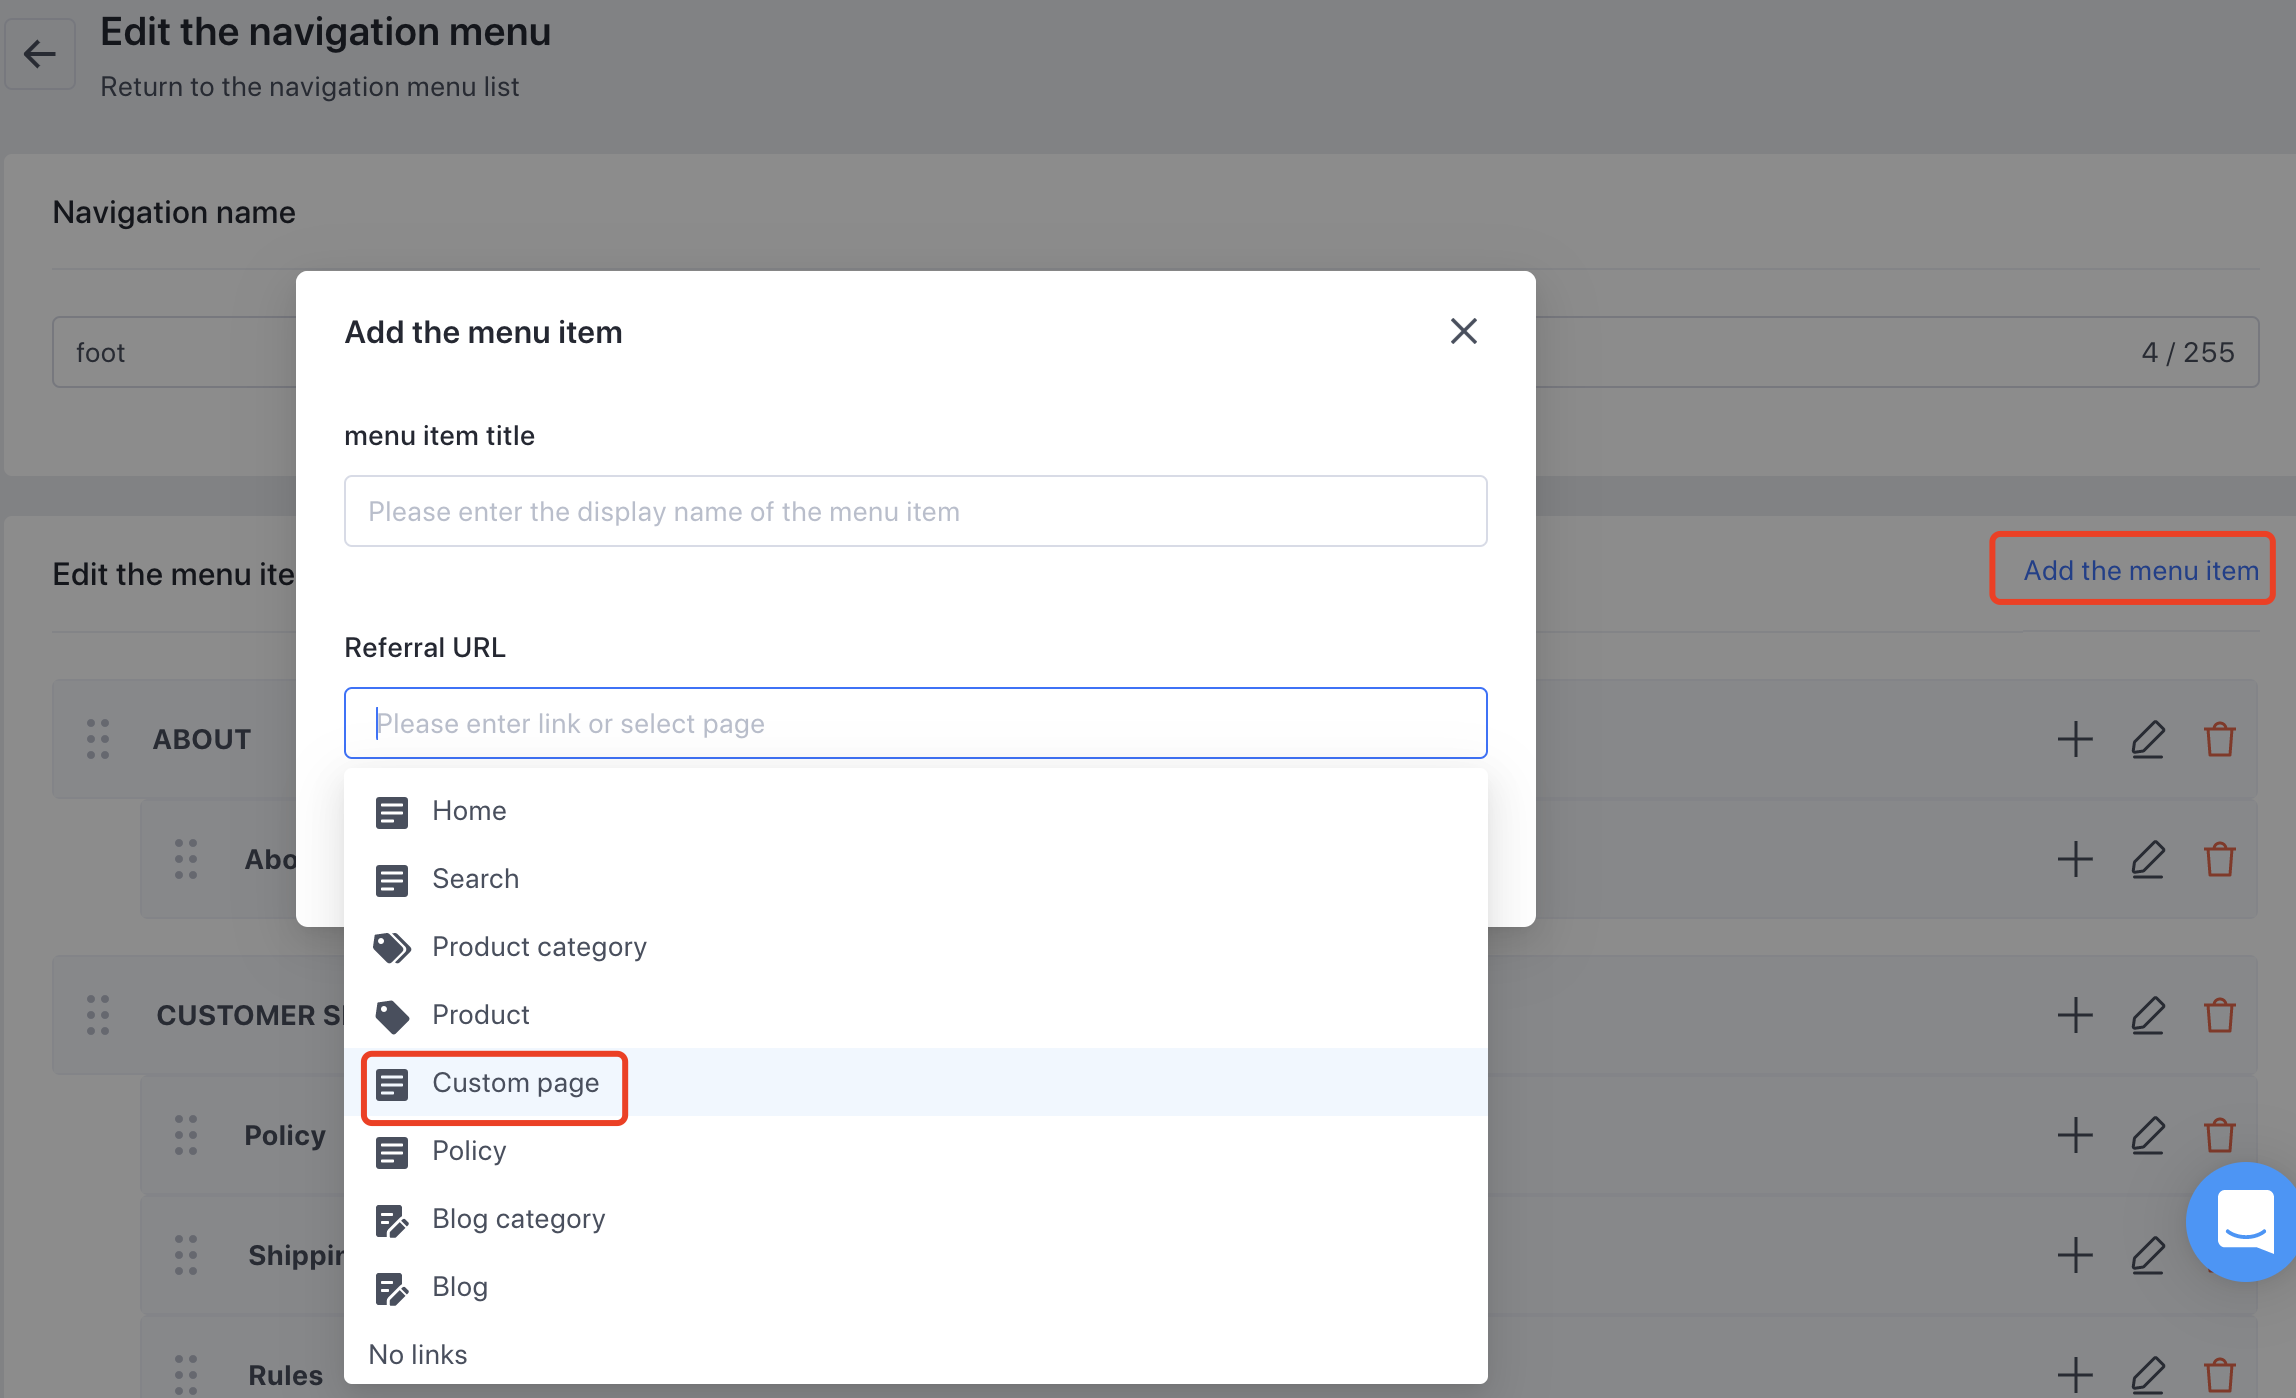Delete the CUSTOMER row with trash icon

2219,1016
